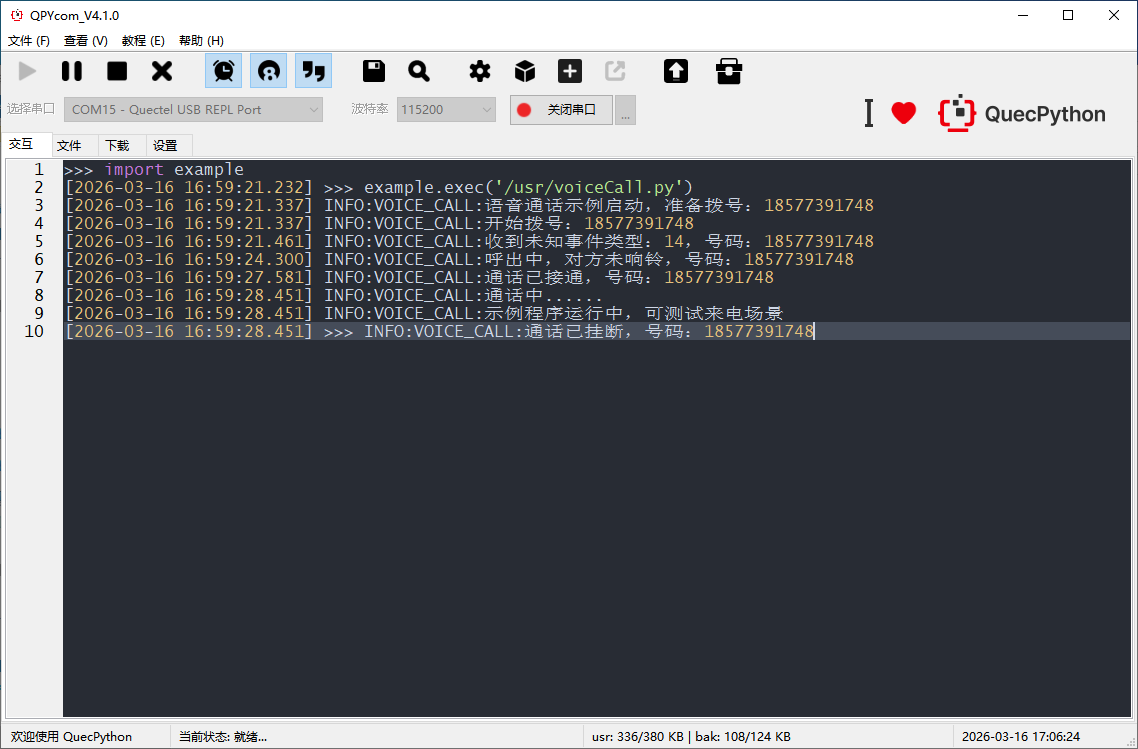Open settings via the gear icon

click(x=480, y=71)
